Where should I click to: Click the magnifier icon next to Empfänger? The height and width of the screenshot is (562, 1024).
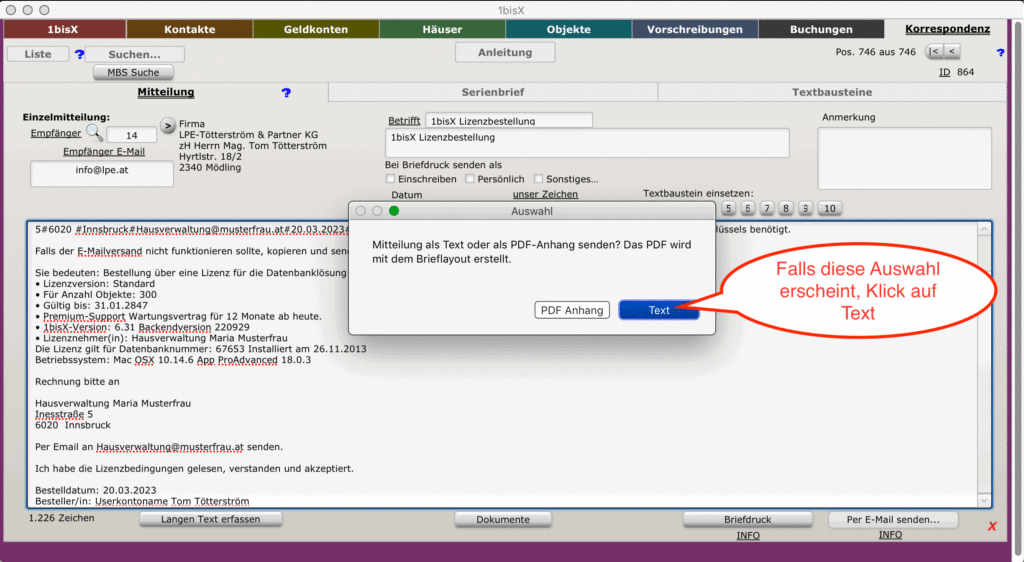click(93, 132)
